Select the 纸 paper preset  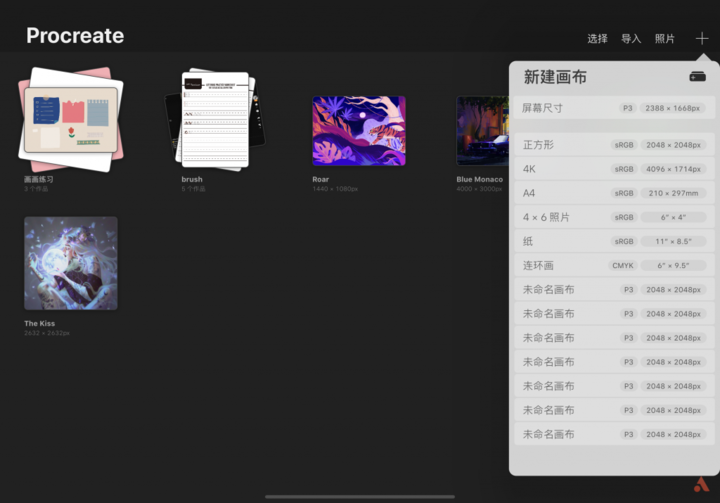point(614,241)
